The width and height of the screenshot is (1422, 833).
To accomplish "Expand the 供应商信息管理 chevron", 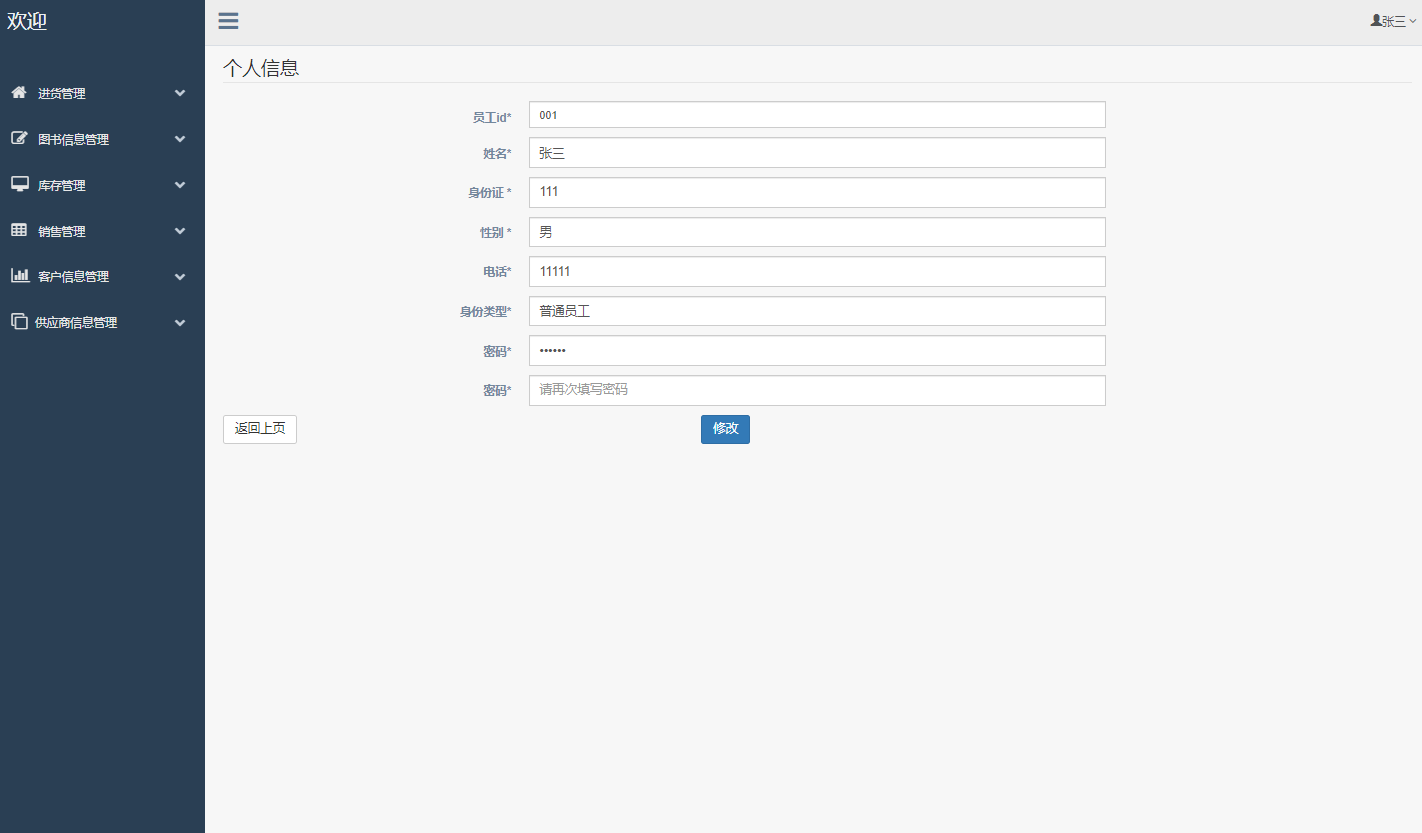I will tap(180, 322).
